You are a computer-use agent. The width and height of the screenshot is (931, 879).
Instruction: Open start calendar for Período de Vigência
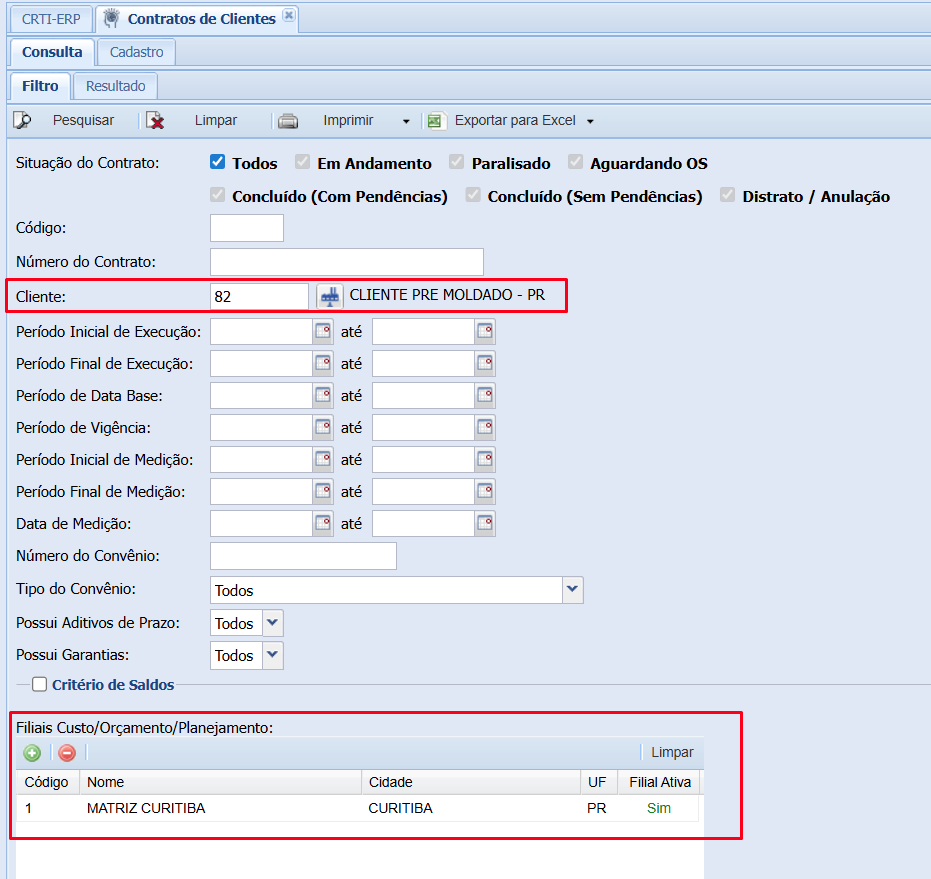pos(323,428)
